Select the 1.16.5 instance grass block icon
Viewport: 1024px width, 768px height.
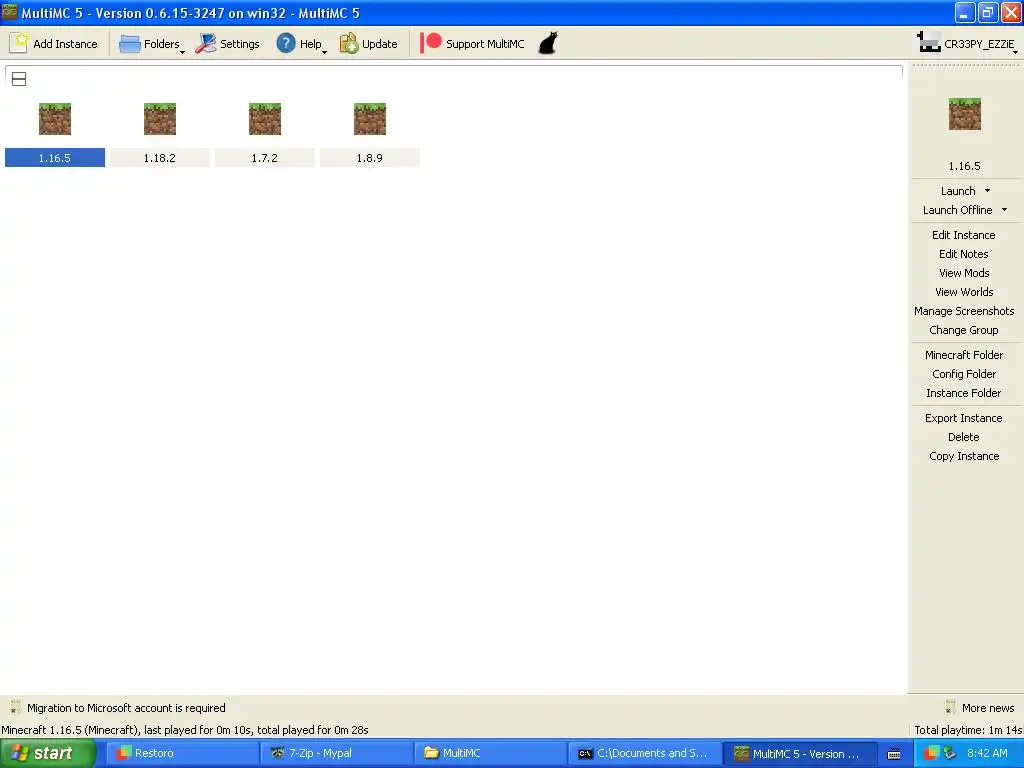click(x=55, y=119)
